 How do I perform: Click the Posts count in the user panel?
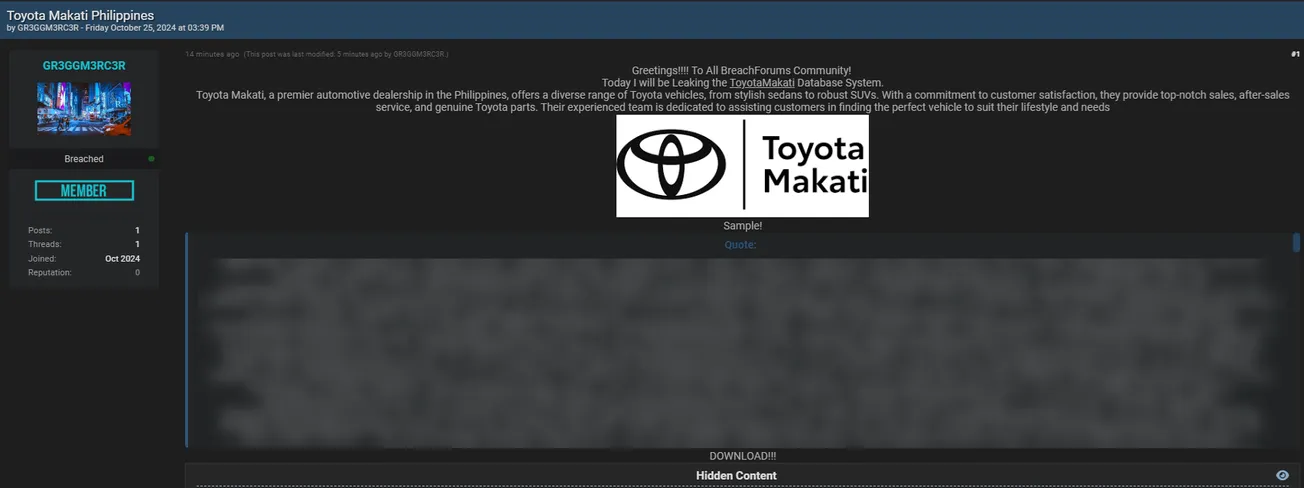tap(137, 230)
